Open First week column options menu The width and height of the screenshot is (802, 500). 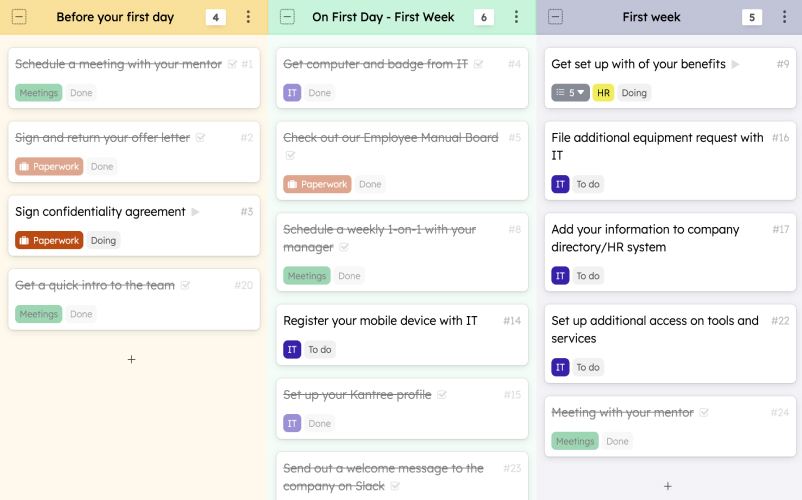(784, 17)
